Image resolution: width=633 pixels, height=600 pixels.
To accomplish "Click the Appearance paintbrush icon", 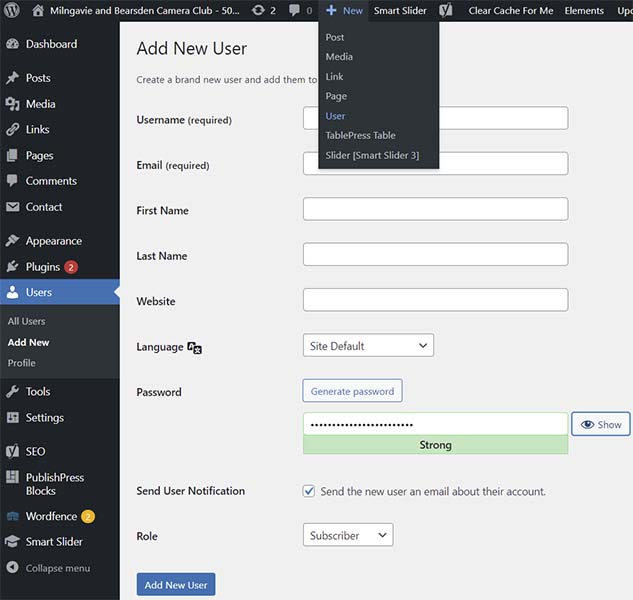I will point(13,241).
